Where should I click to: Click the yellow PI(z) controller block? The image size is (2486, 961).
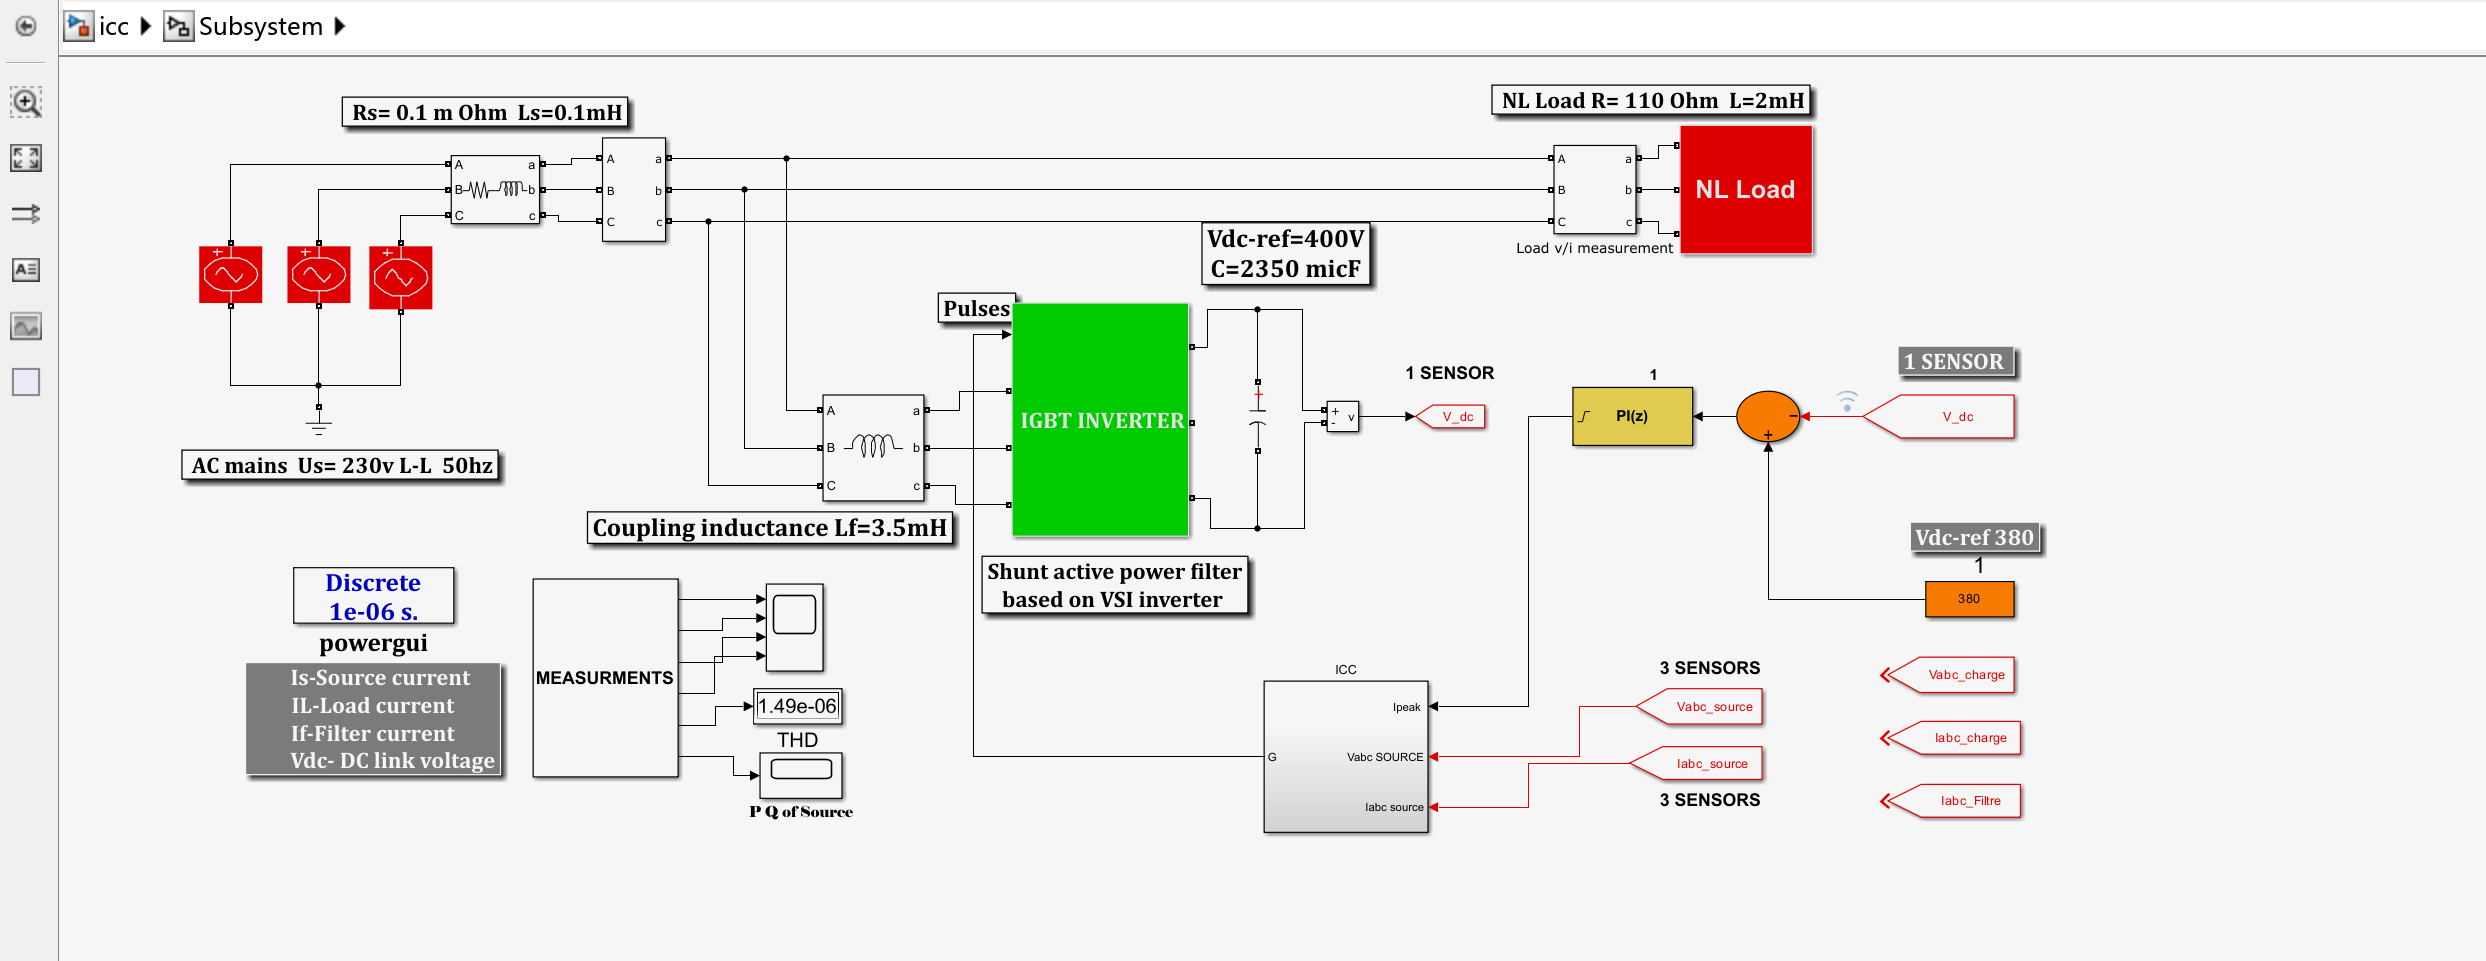click(1632, 416)
